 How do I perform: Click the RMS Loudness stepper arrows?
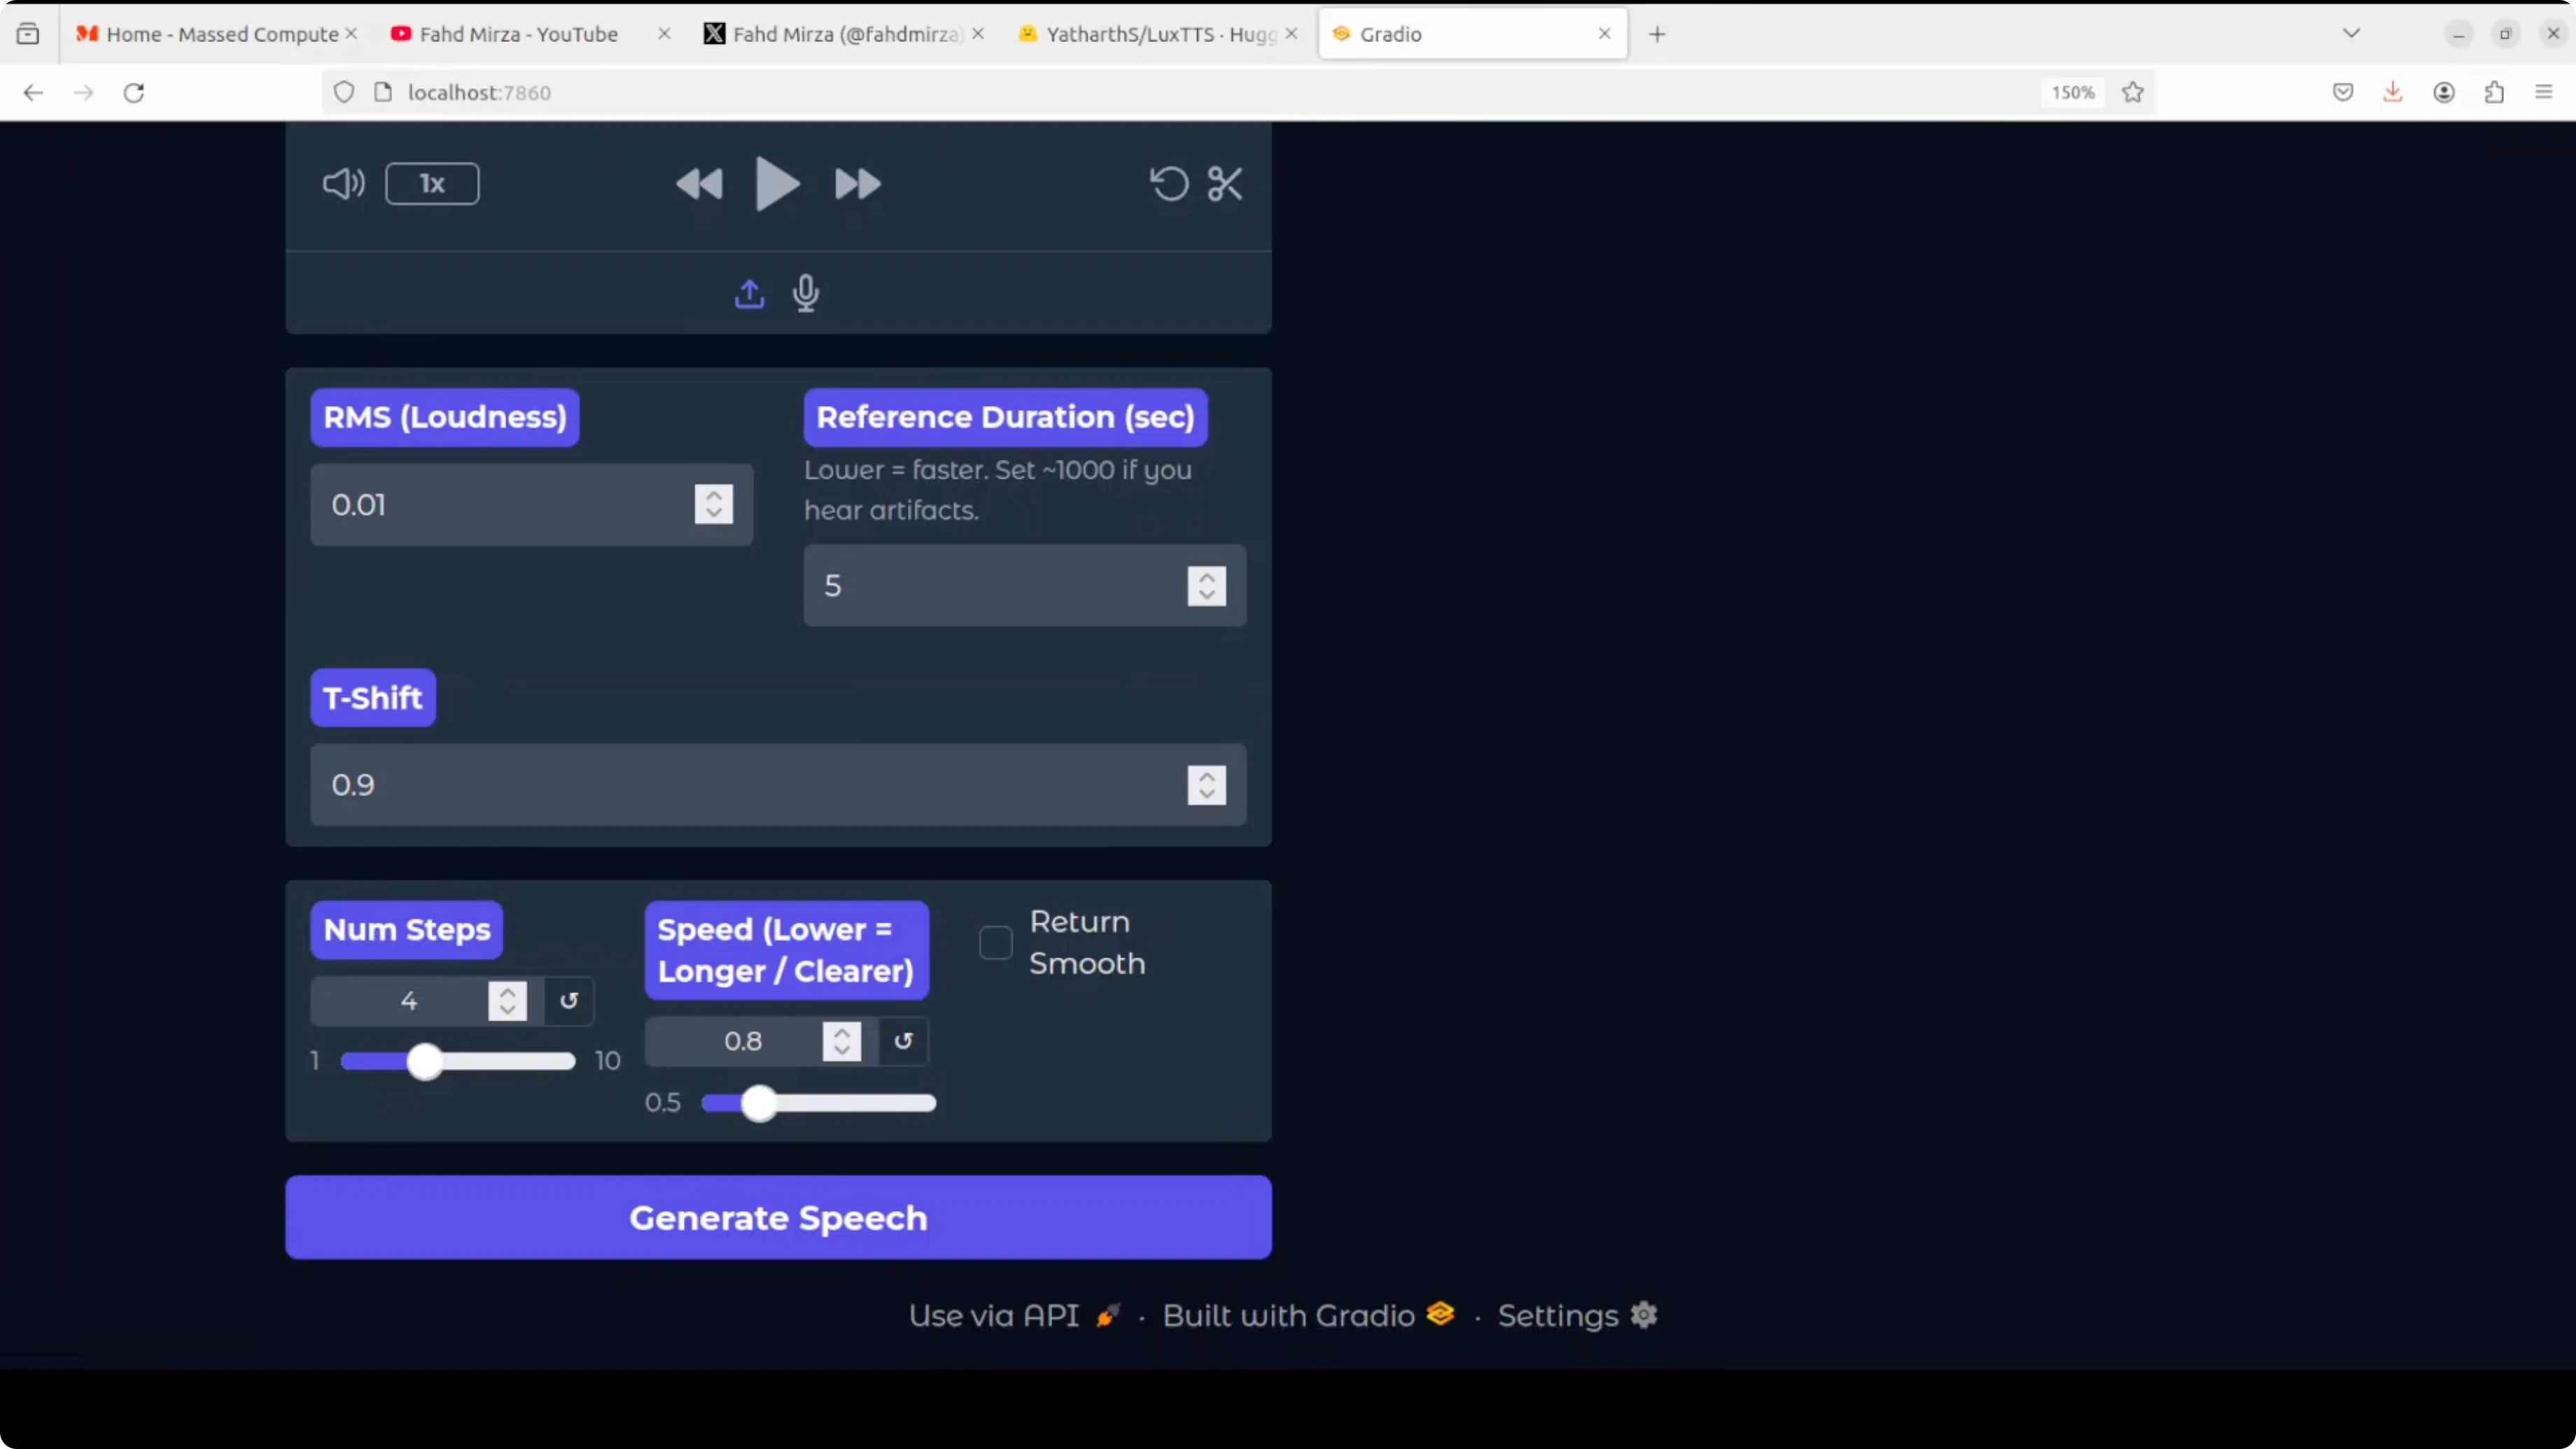[x=713, y=504]
